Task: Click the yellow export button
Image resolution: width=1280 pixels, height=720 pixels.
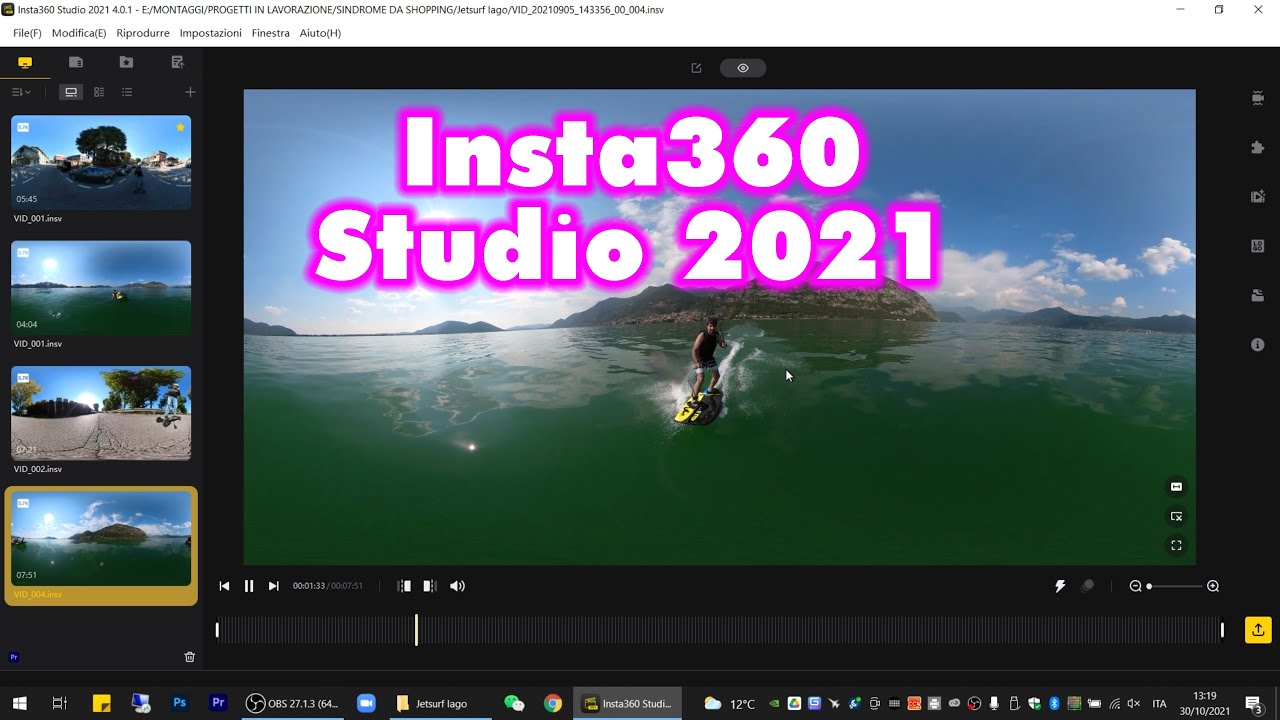Action: pyautogui.click(x=1257, y=629)
